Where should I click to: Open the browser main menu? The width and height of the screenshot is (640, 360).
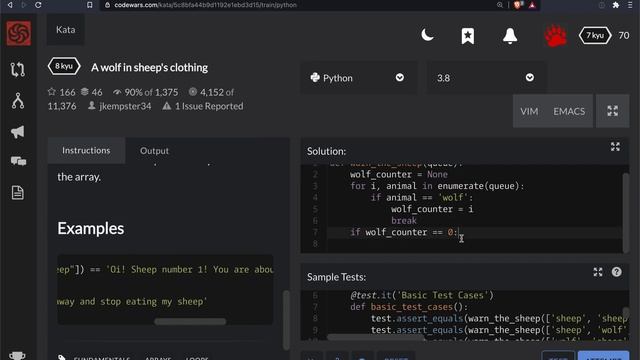click(630, 5)
